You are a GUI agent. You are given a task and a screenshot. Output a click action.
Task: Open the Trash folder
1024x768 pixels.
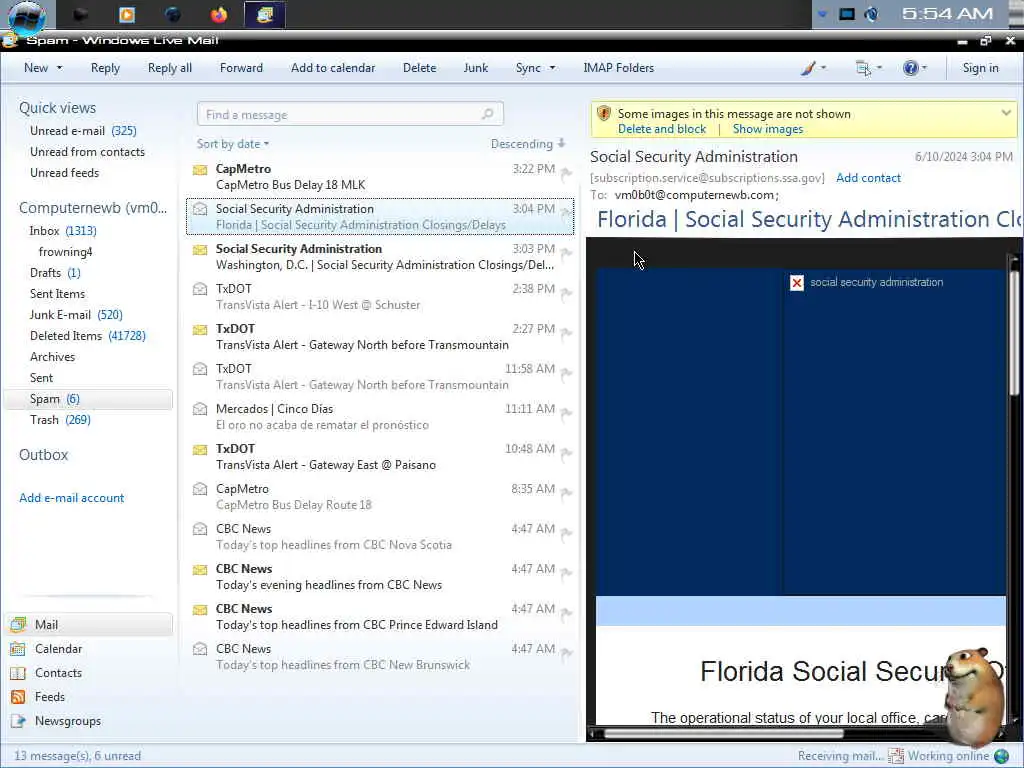(60, 420)
